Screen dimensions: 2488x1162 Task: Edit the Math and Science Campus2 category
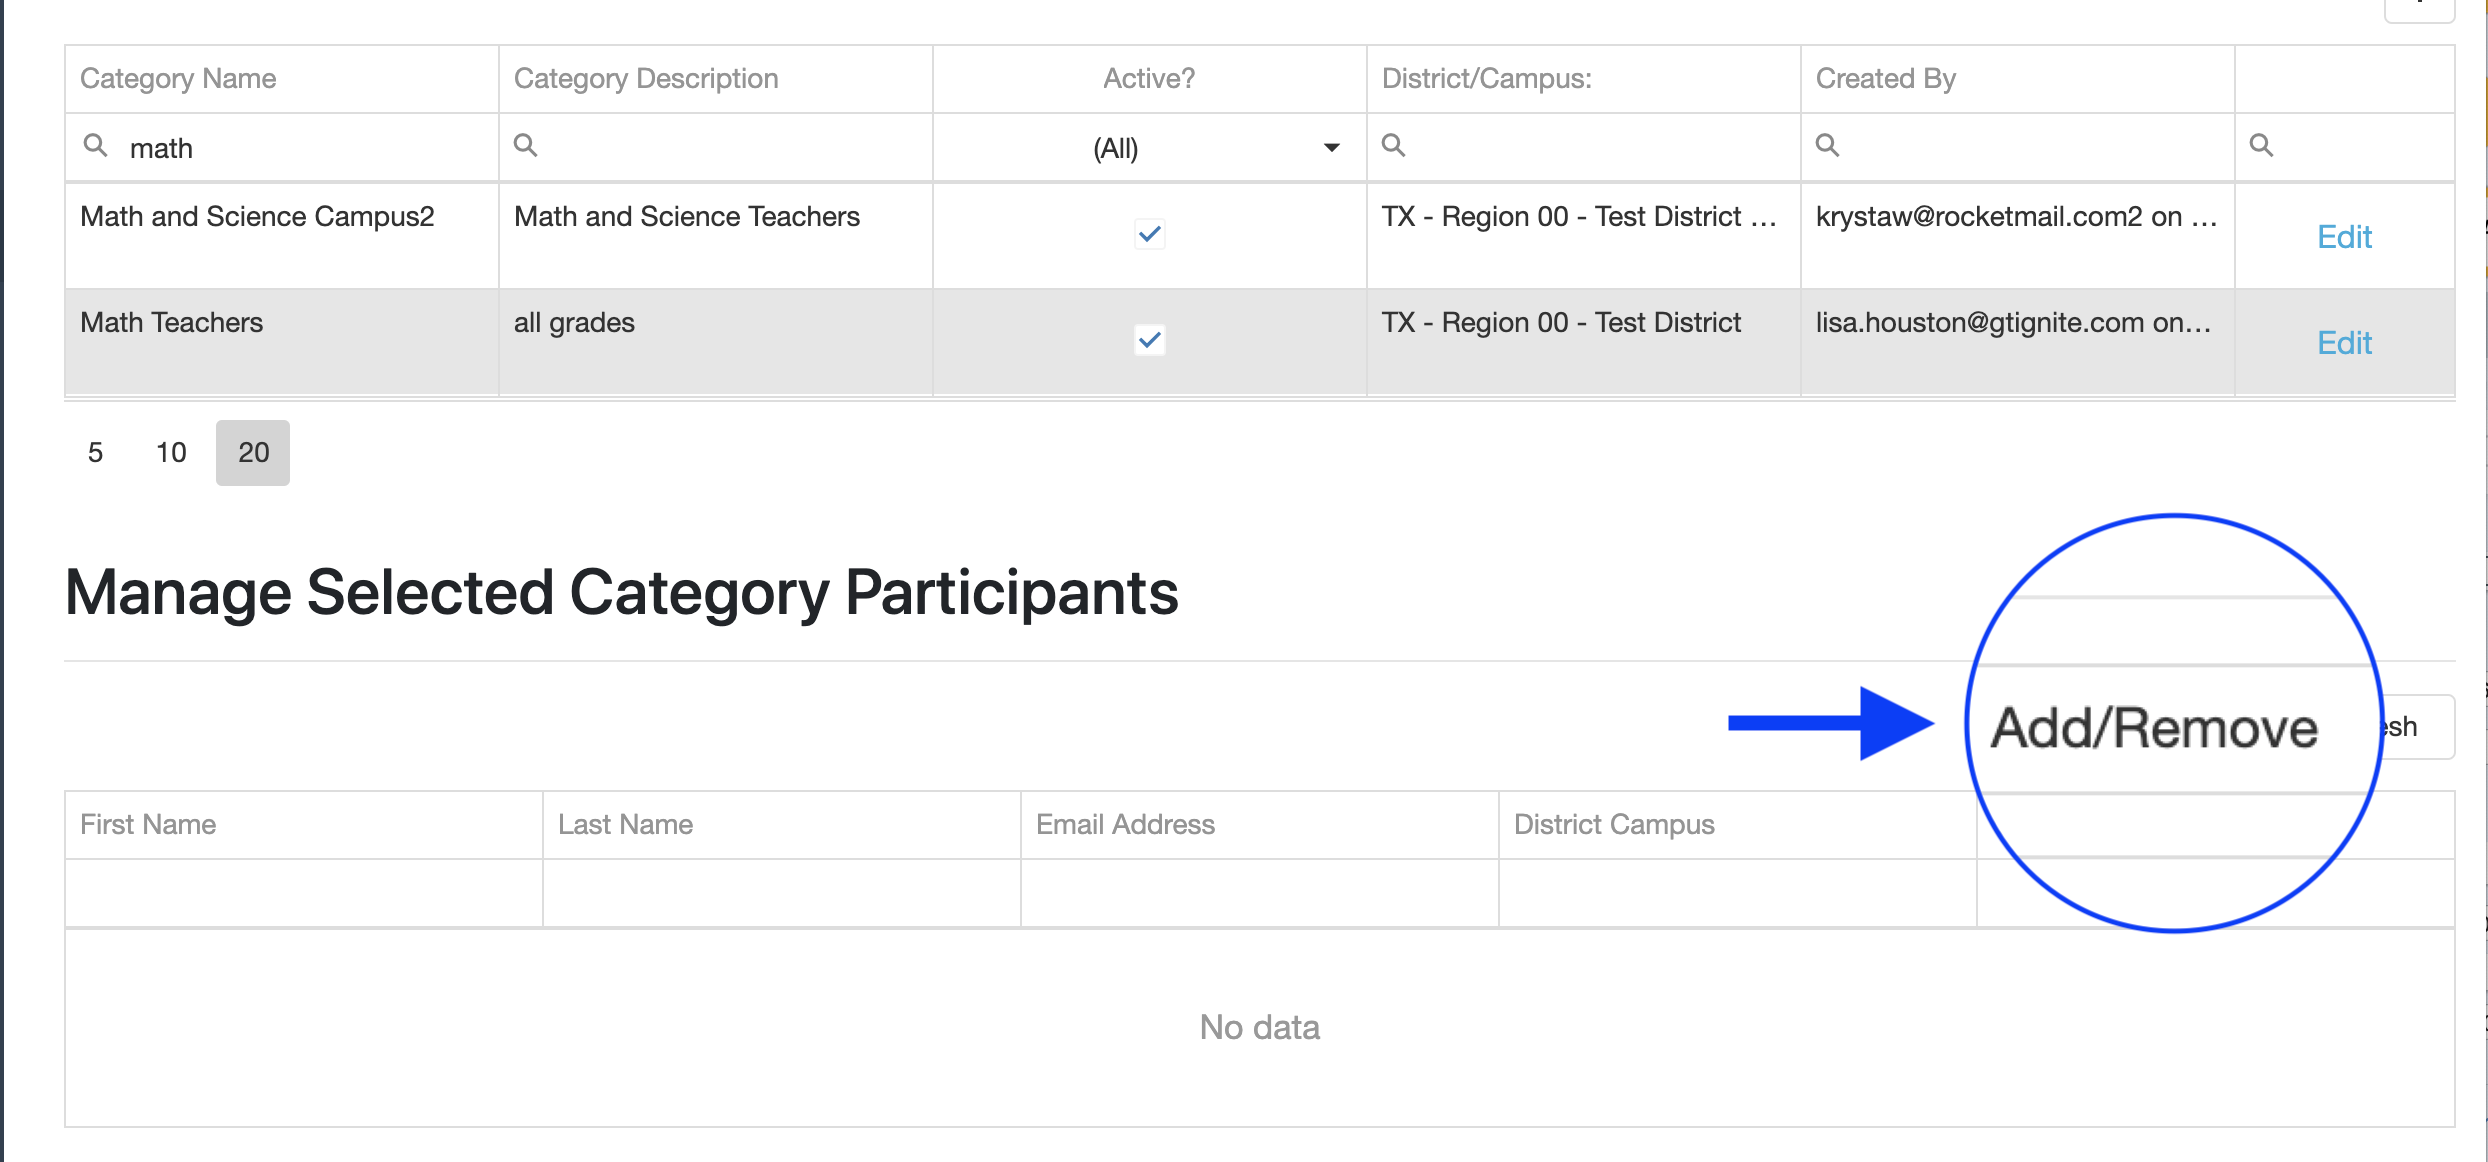pyautogui.click(x=2344, y=237)
